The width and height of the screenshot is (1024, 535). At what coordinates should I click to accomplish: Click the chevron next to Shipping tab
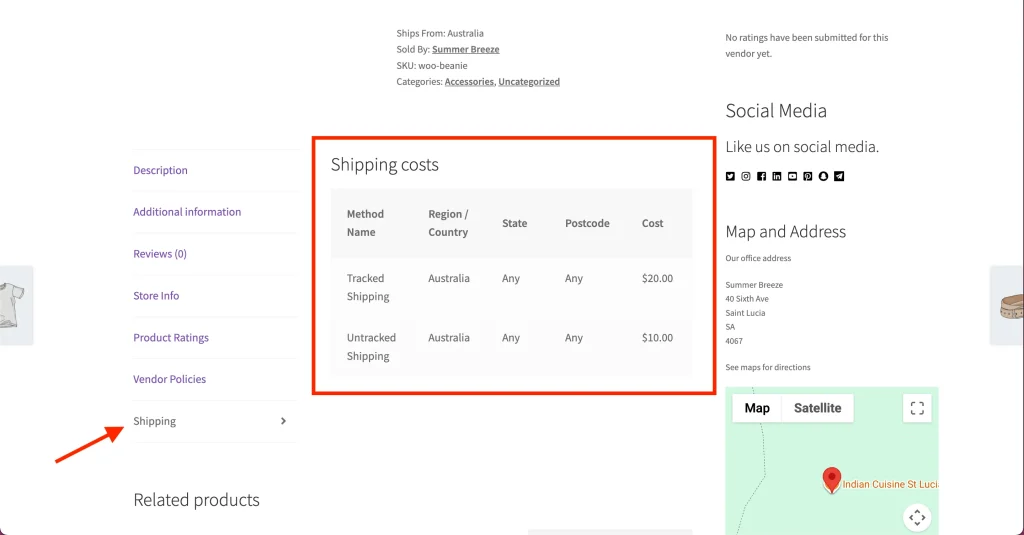tap(283, 421)
